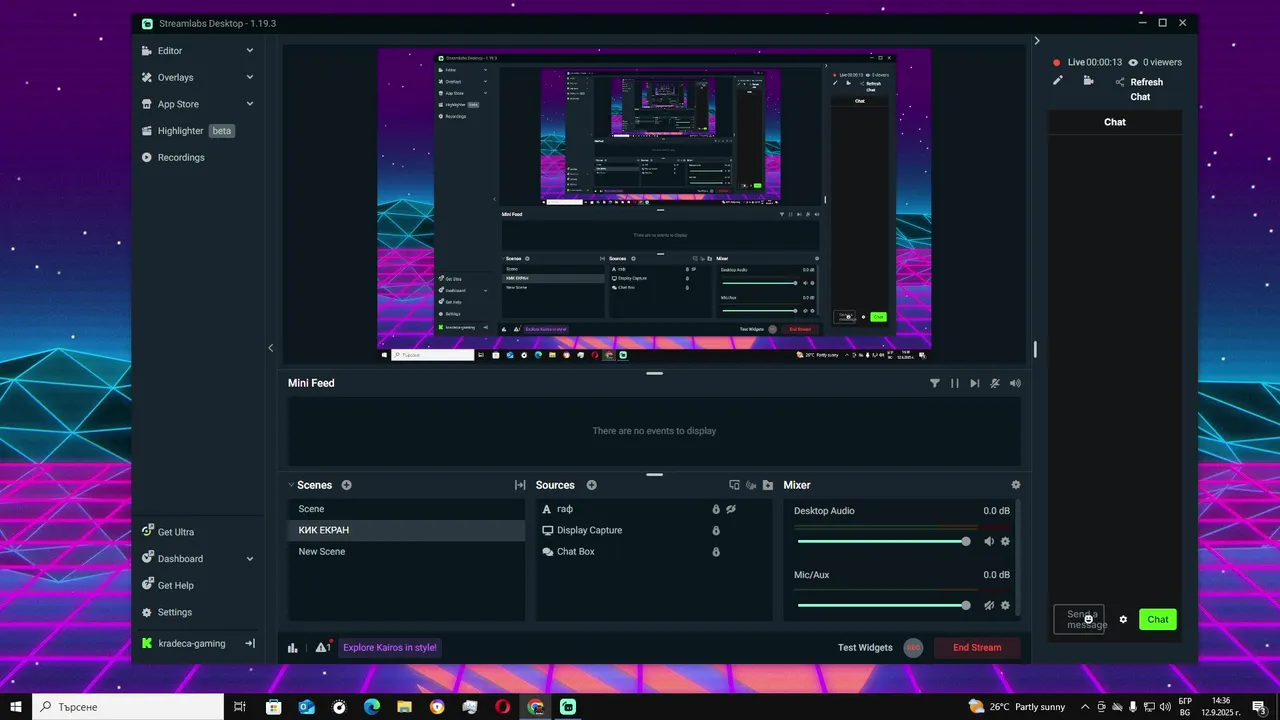
Task: Open App Store in the sidebar
Action: (x=178, y=104)
